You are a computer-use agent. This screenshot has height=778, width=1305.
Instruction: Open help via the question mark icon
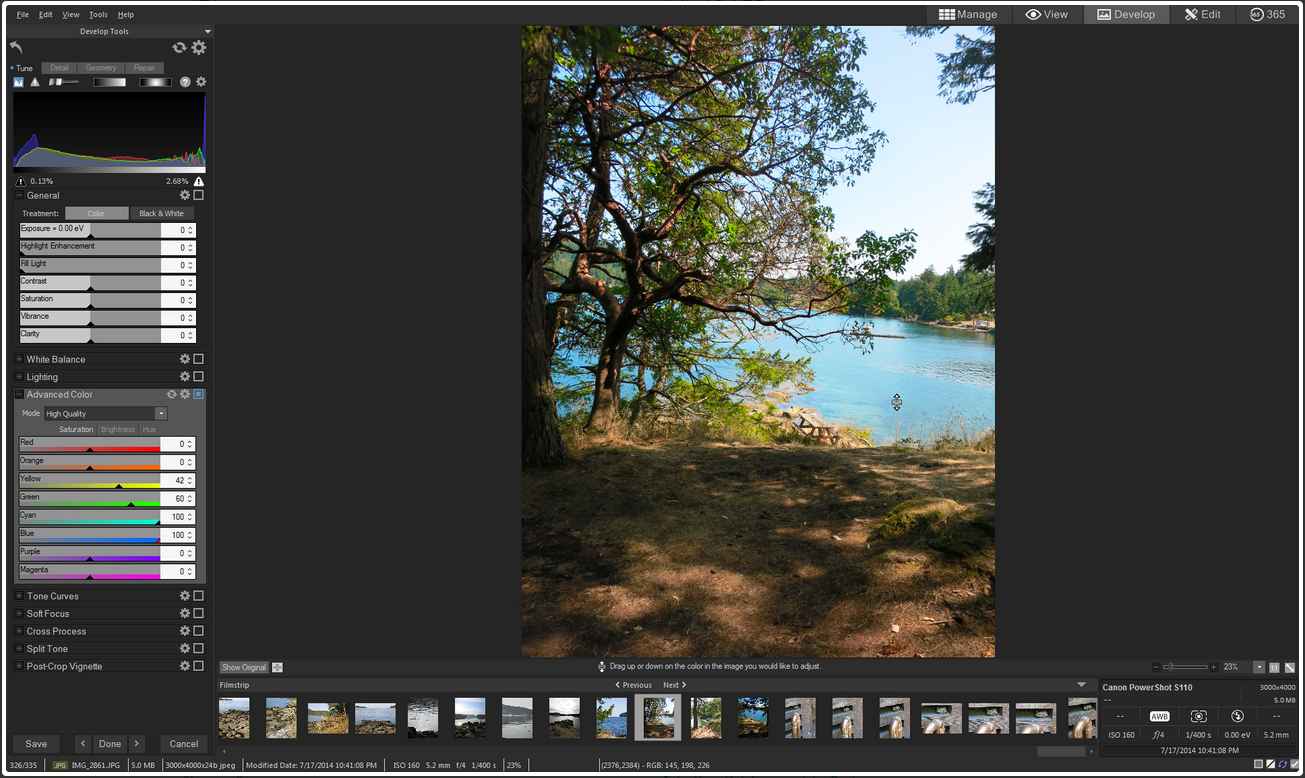(185, 82)
